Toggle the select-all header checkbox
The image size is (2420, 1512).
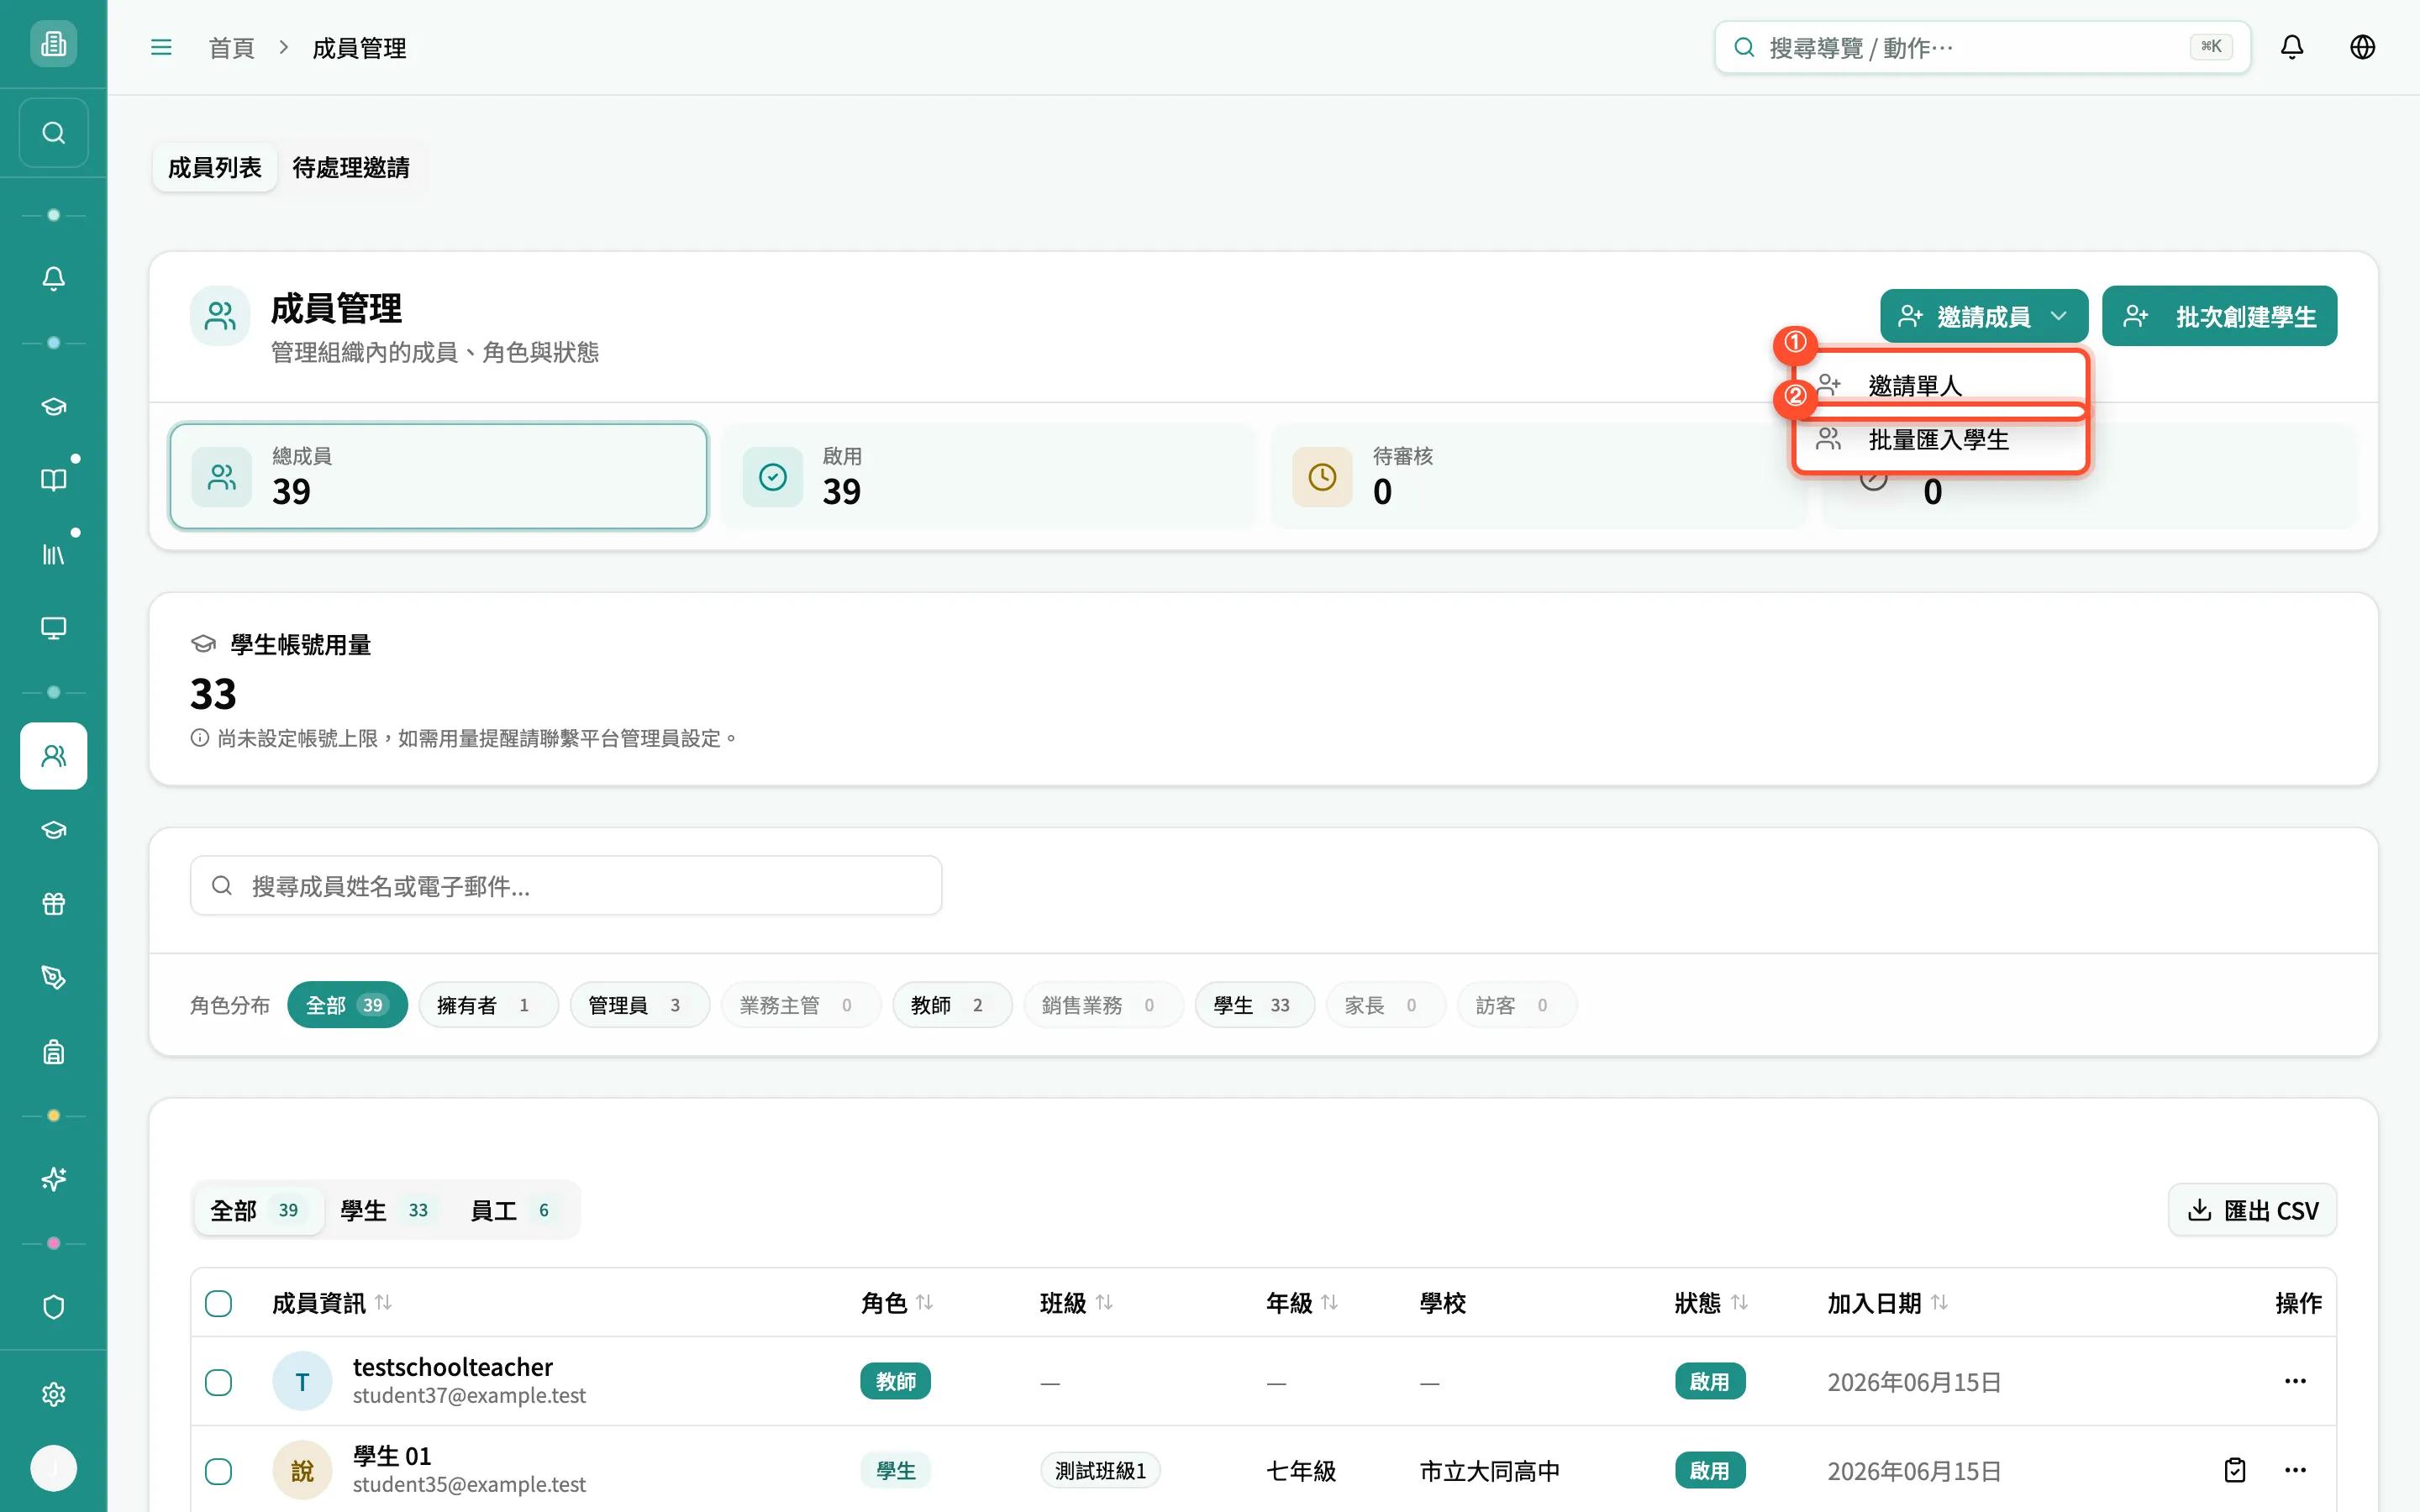click(x=218, y=1303)
